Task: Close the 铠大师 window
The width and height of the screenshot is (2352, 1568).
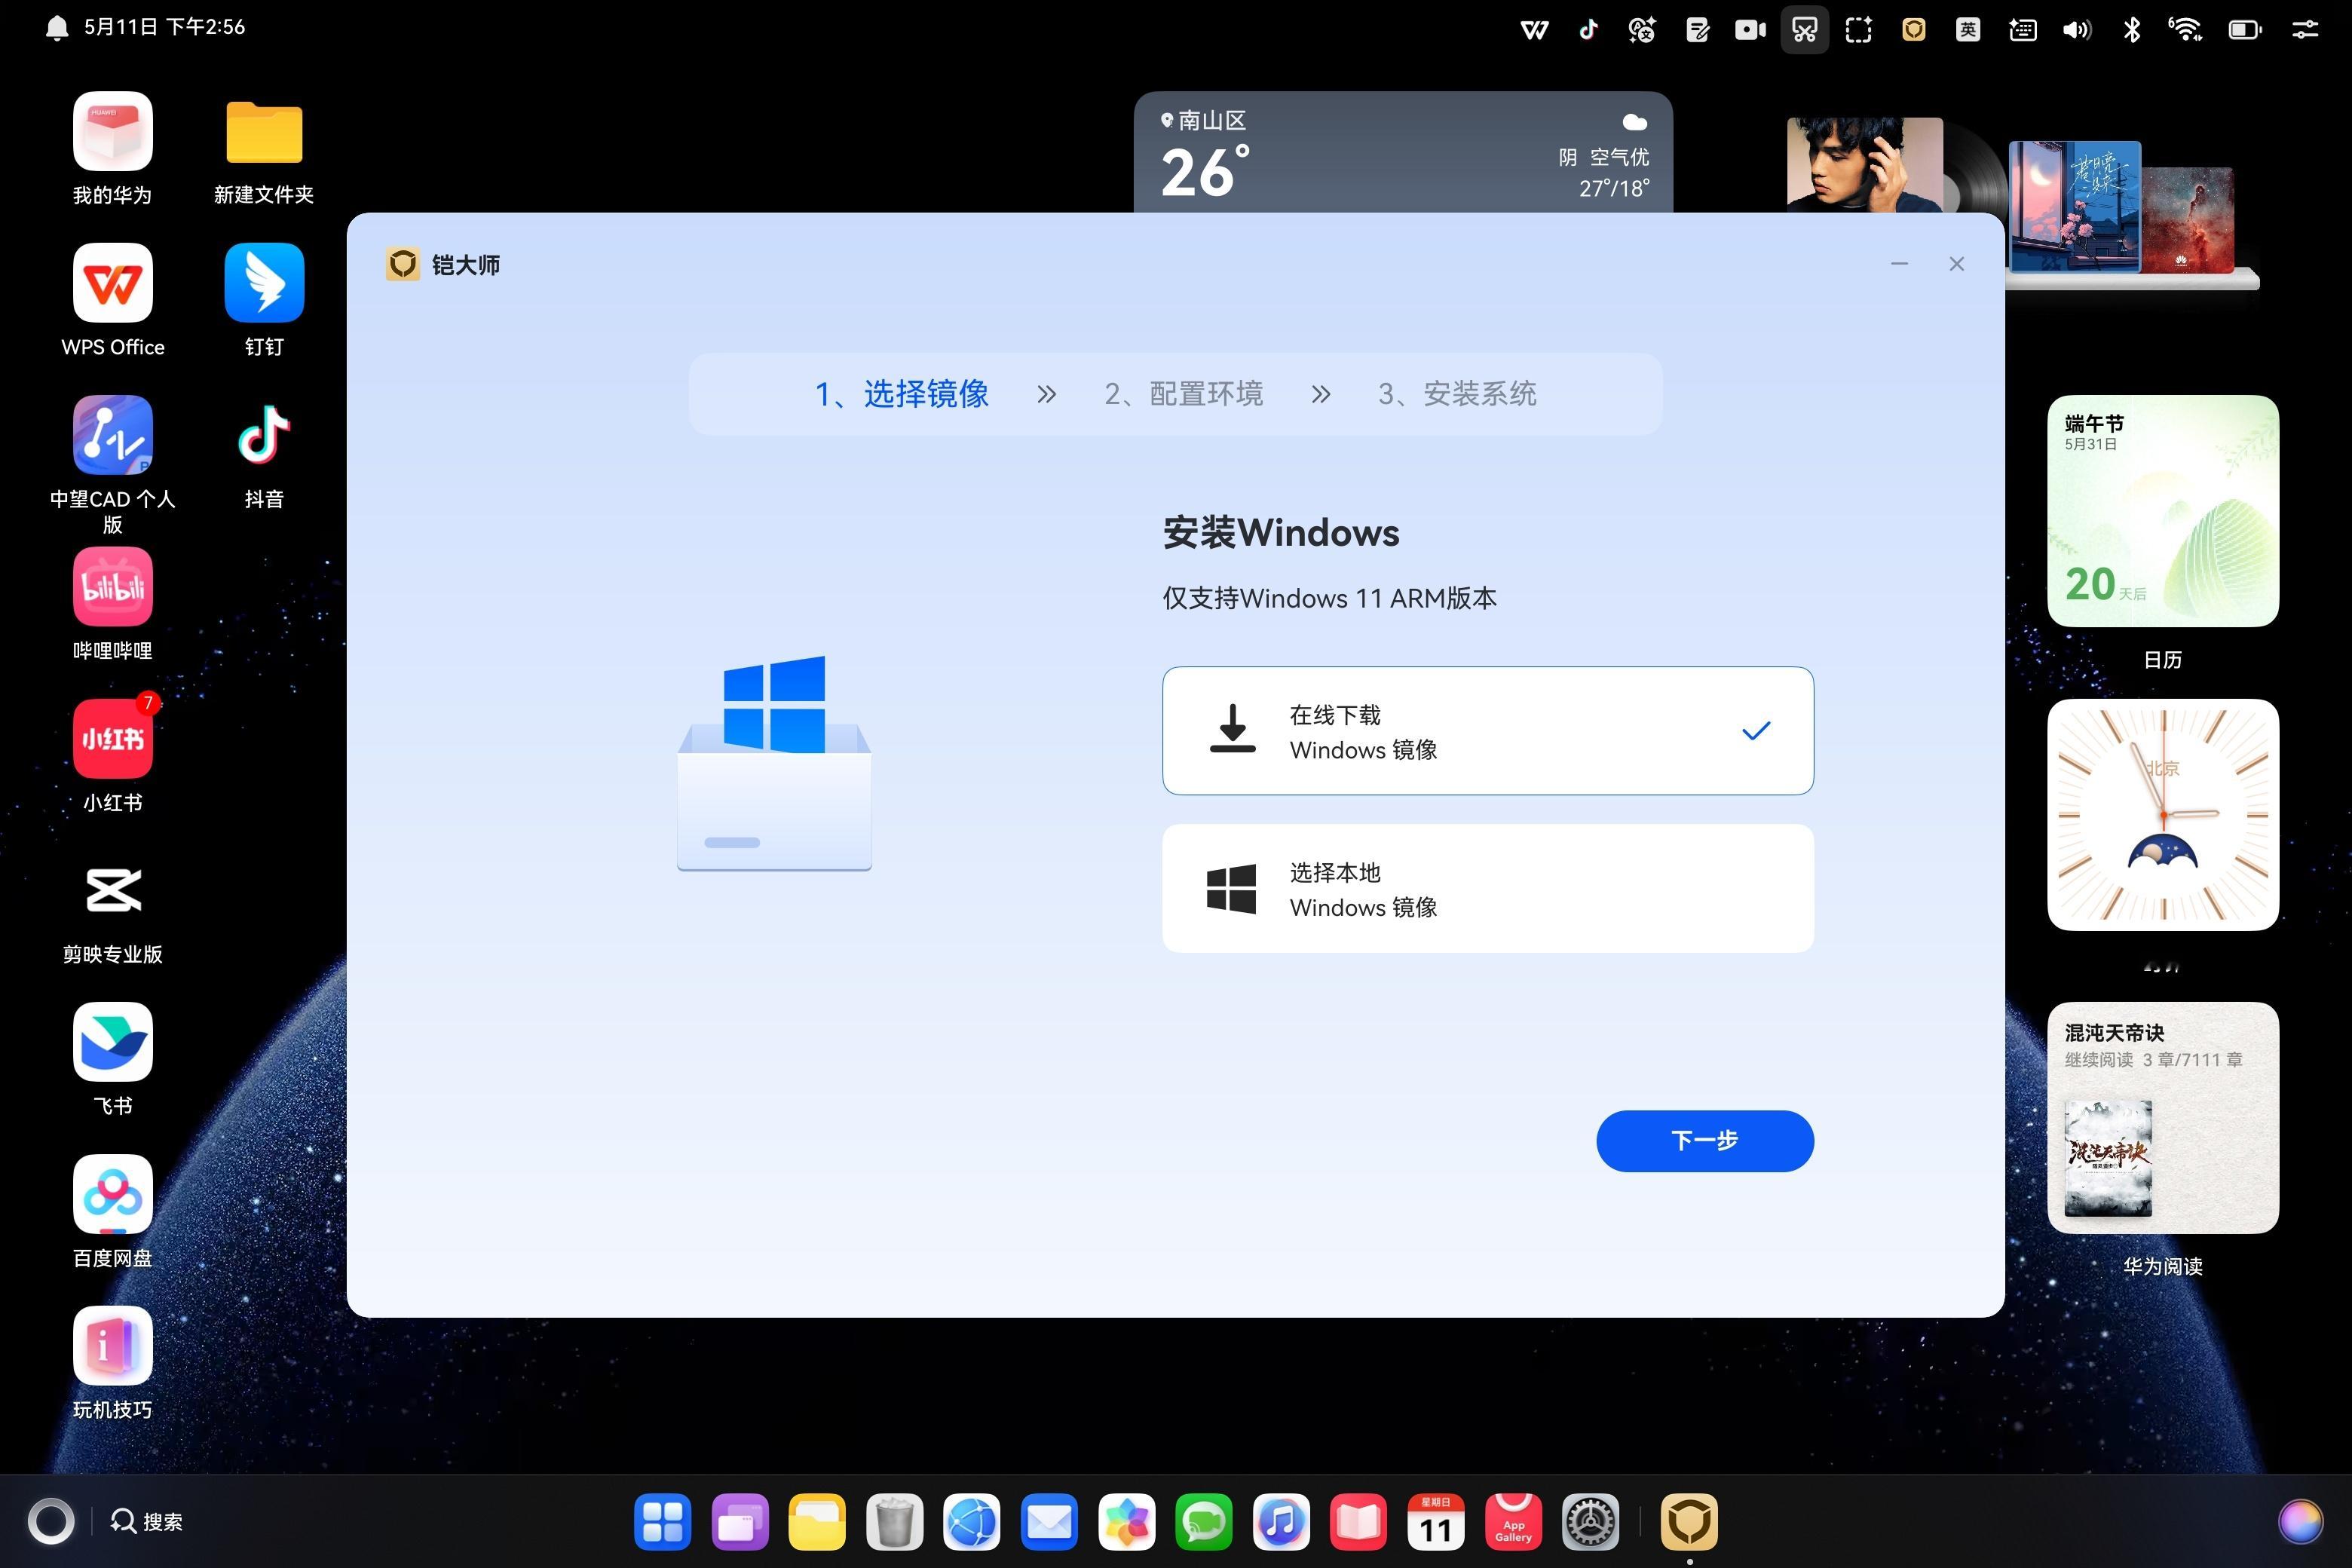Action: (x=1957, y=264)
